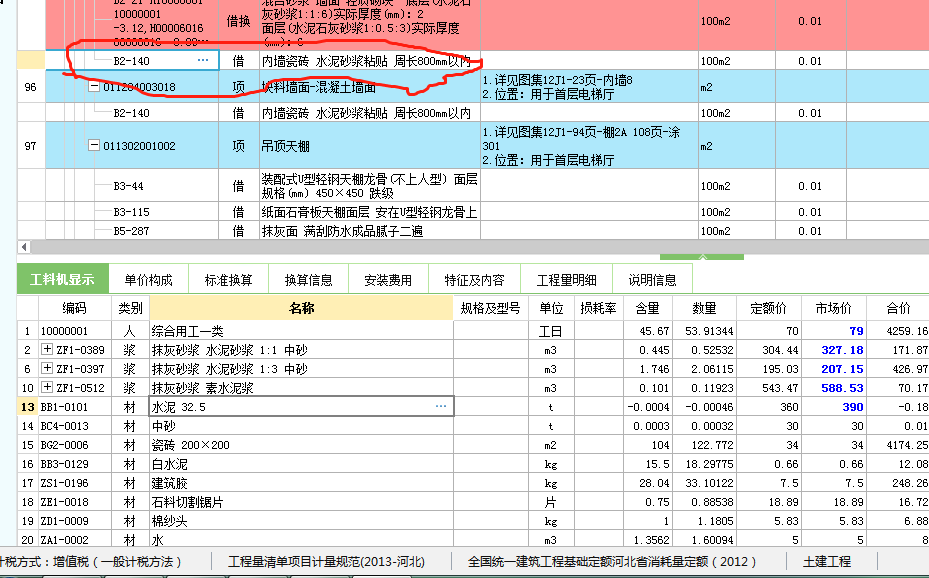This screenshot has height=578, width=929.
Task: Click the 吊顶天棚 name cell
Action: point(370,146)
